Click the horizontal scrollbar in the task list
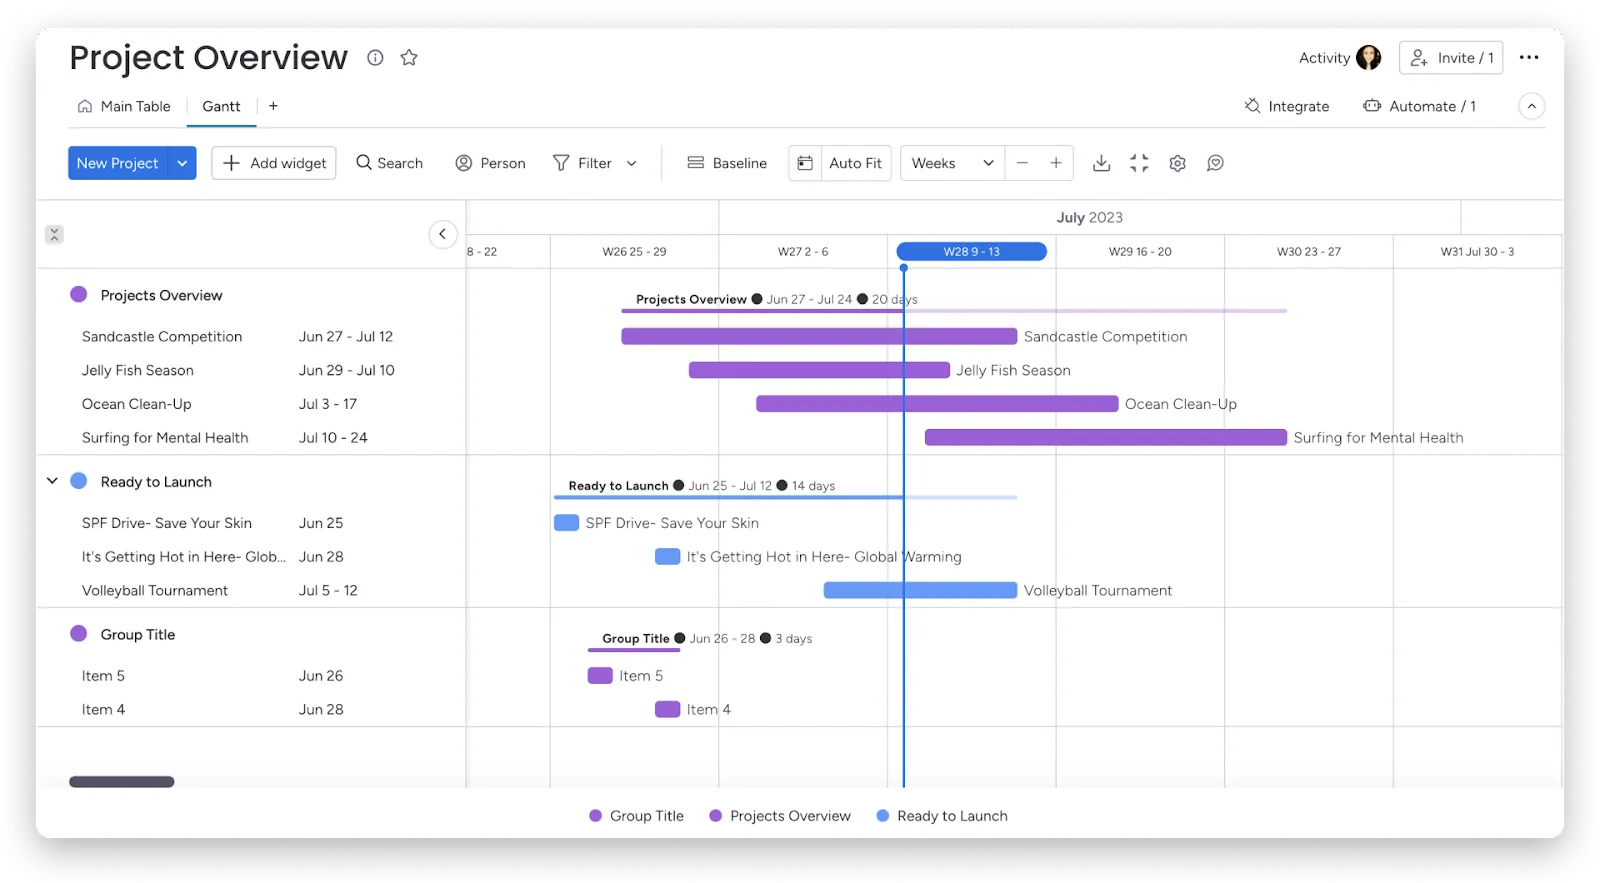The width and height of the screenshot is (1600, 883). tap(122, 782)
